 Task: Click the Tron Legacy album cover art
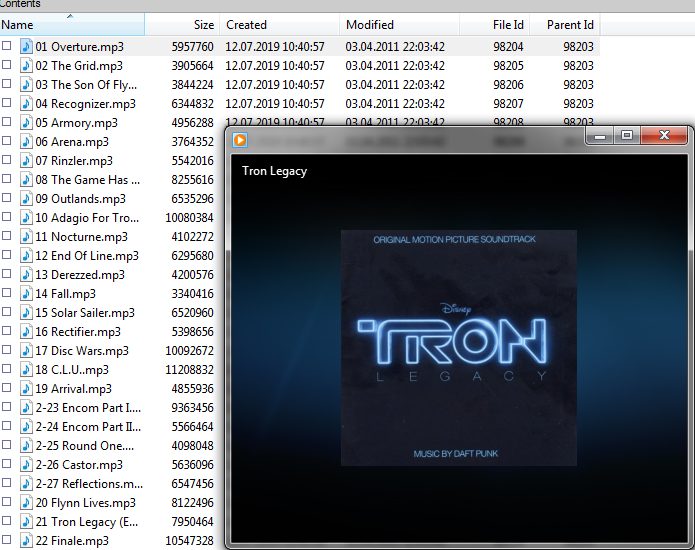point(459,348)
